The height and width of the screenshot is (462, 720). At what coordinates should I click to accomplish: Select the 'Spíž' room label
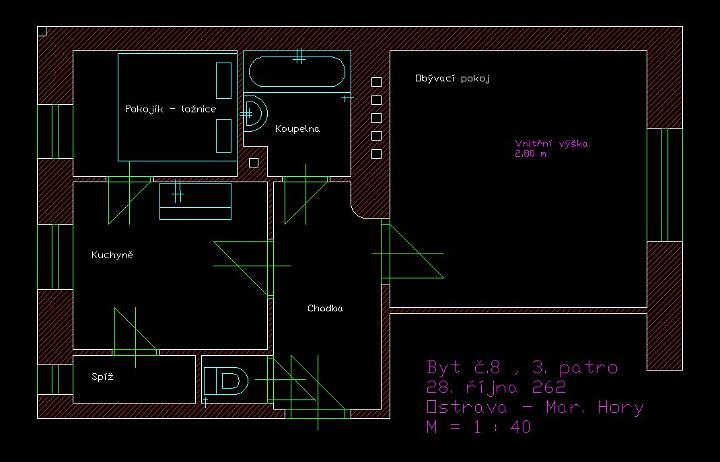102,377
